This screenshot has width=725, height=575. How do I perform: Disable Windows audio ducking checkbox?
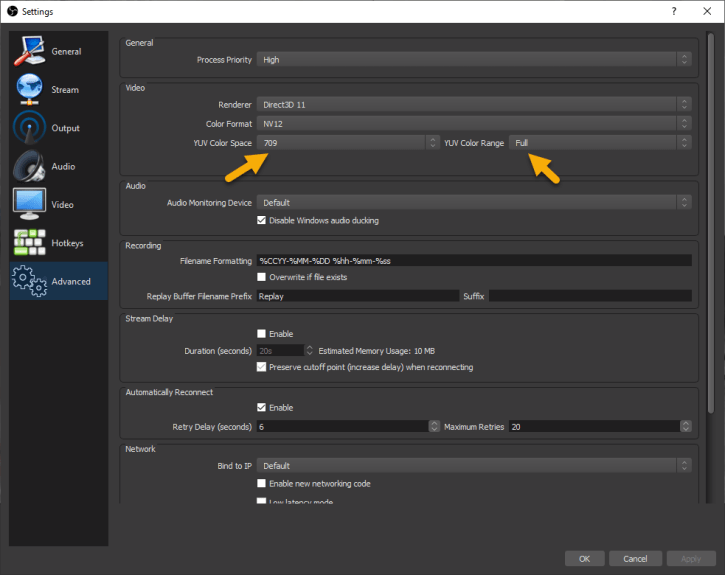coord(263,220)
